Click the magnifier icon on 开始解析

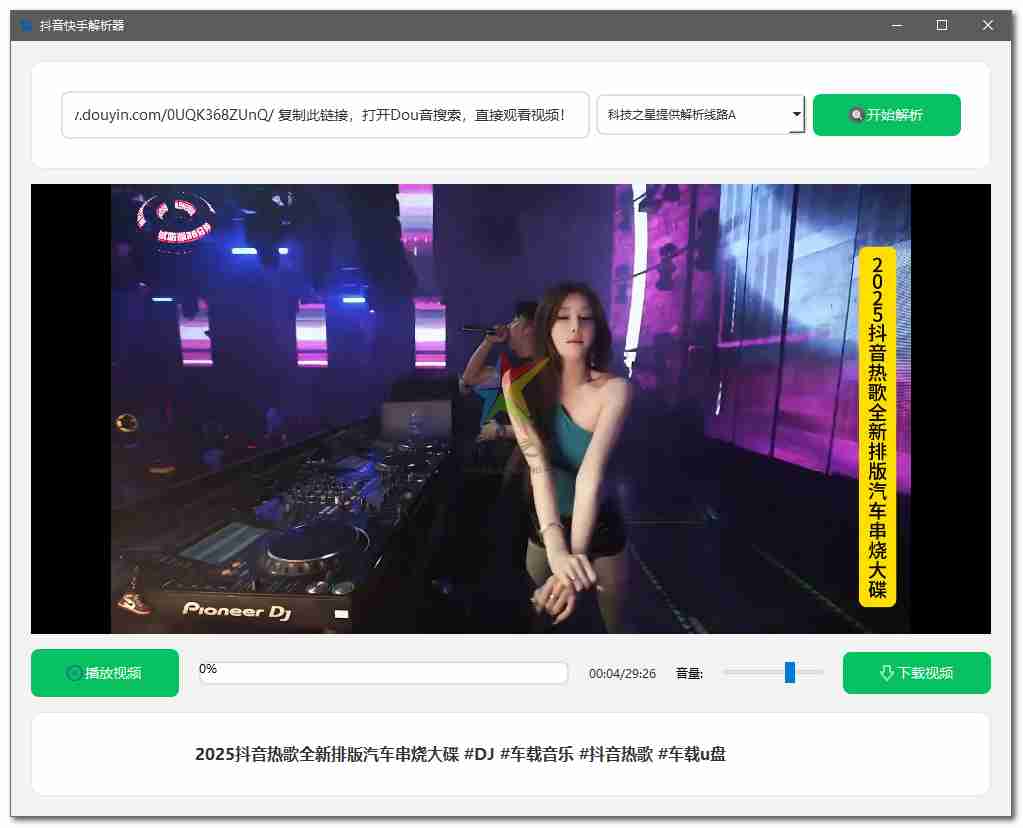click(856, 115)
